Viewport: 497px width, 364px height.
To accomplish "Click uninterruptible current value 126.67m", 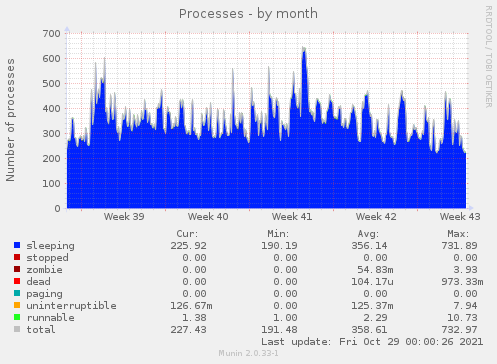I will (191, 306).
